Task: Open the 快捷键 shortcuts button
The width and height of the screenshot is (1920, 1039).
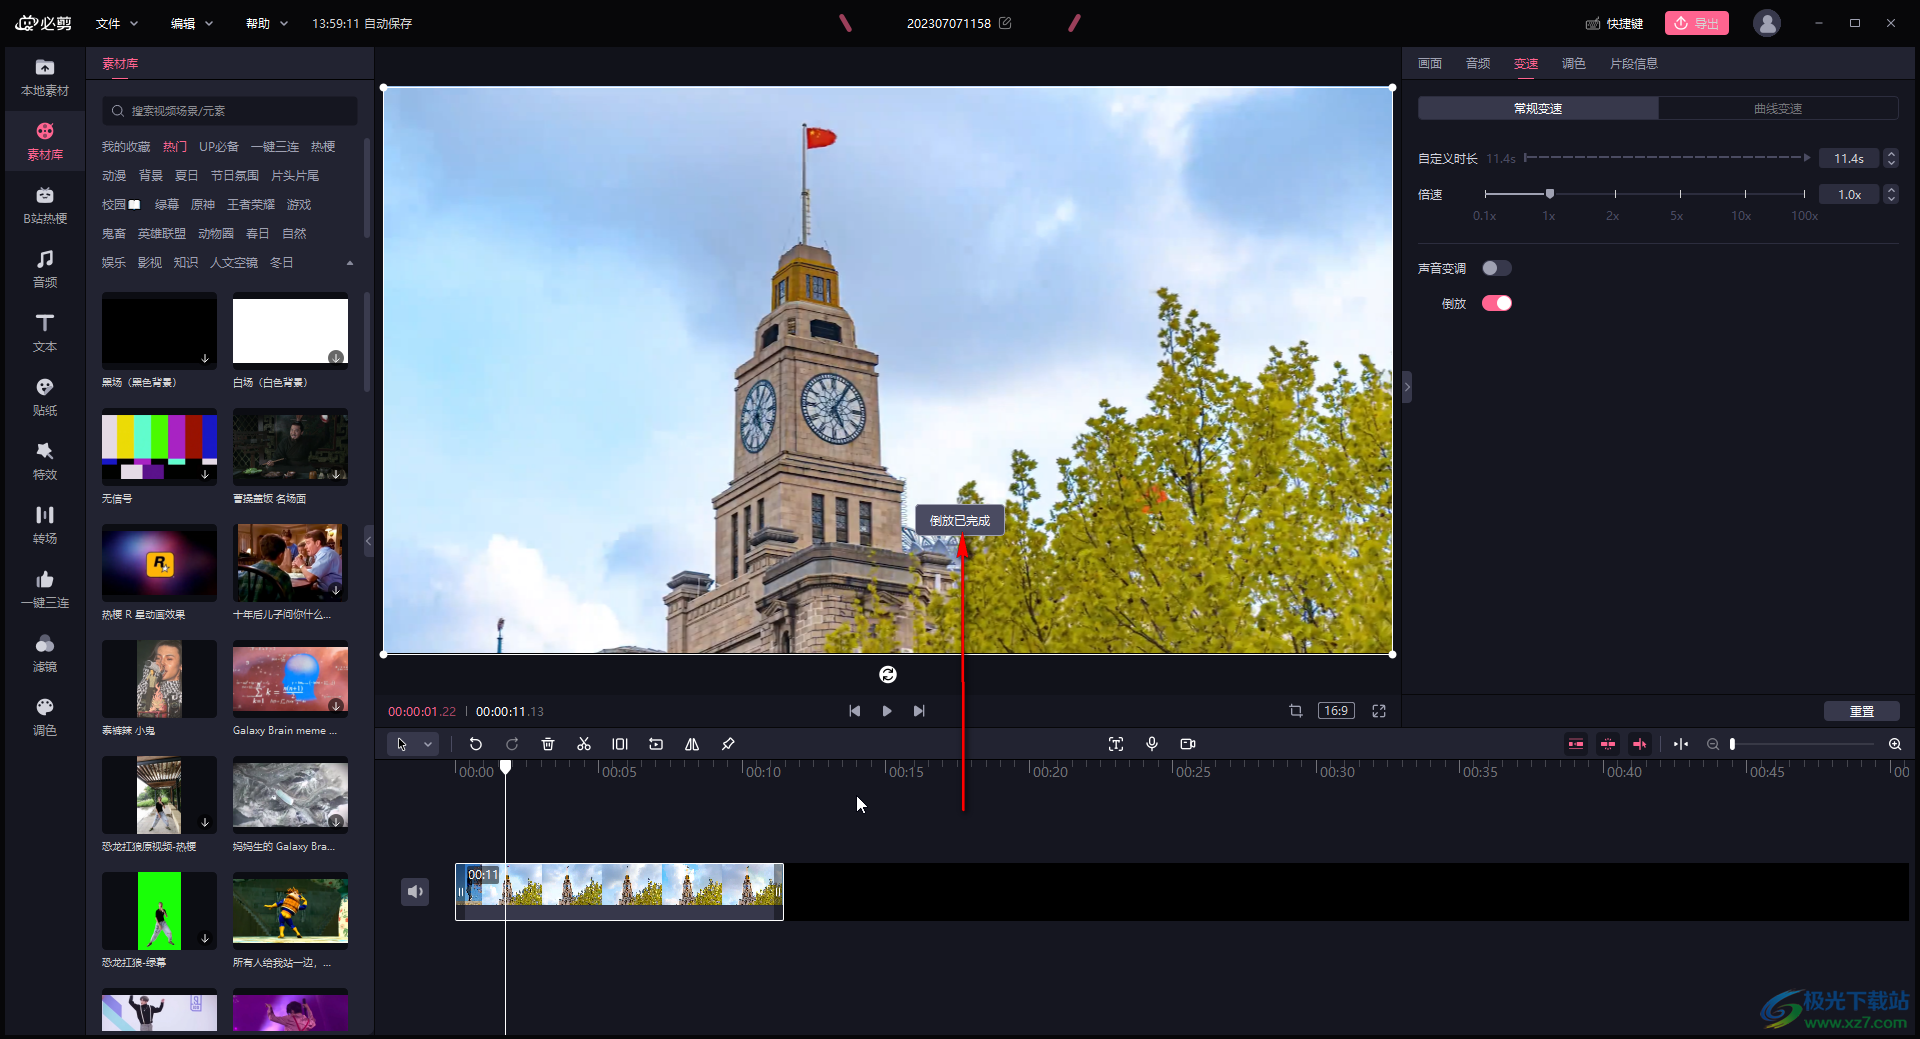Action: [x=1615, y=23]
